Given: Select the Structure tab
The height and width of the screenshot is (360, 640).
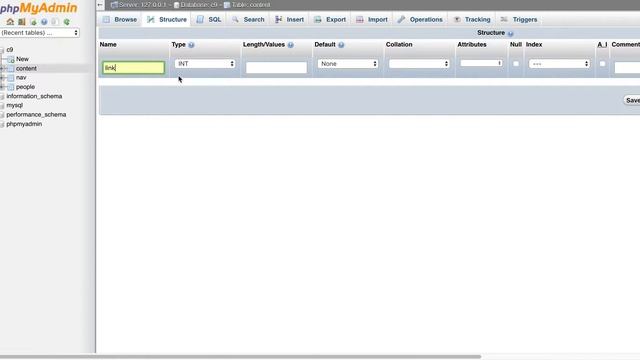Looking at the screenshot, I should click(167, 20).
